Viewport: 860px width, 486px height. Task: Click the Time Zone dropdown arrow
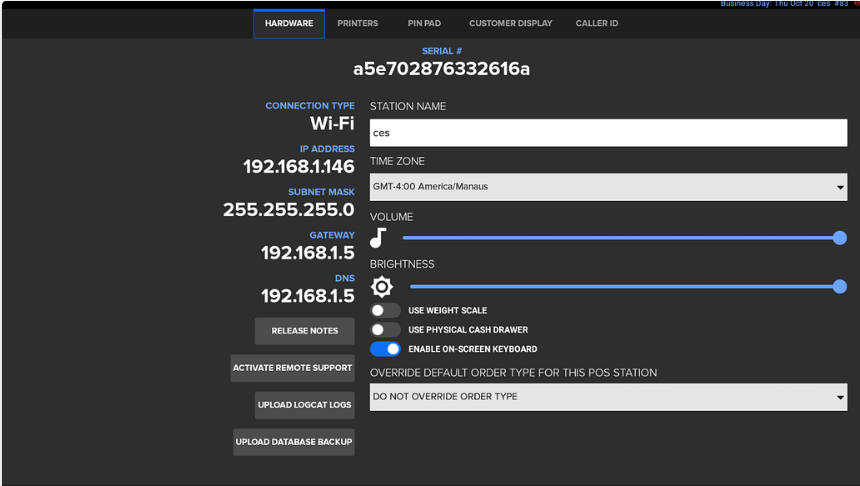pyautogui.click(x=840, y=187)
